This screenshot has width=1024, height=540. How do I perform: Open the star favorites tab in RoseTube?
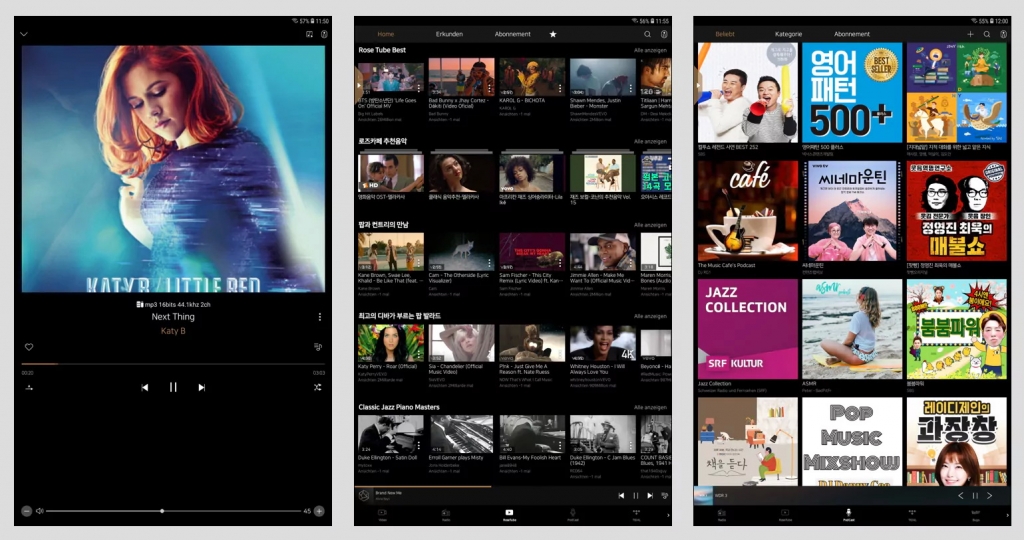point(553,34)
